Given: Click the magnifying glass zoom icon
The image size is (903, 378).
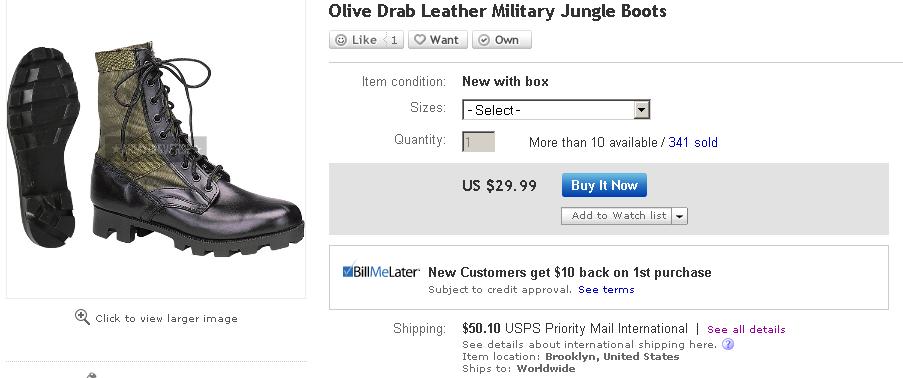Looking at the screenshot, I should pyautogui.click(x=82, y=317).
